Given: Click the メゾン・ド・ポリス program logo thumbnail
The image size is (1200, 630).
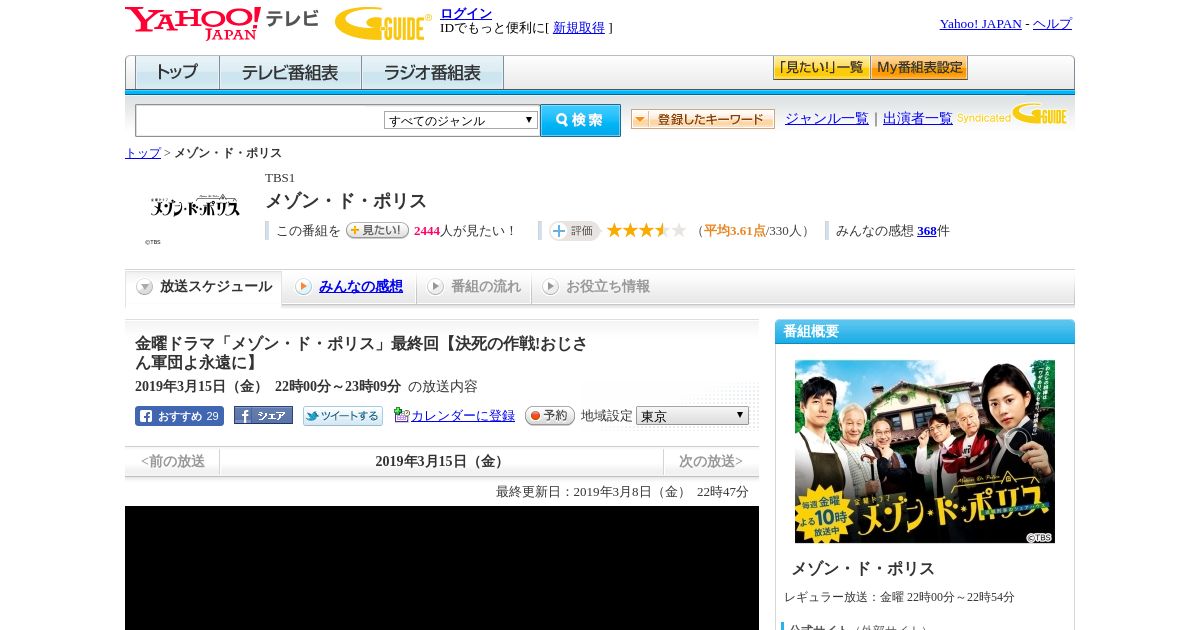Looking at the screenshot, I should [195, 207].
